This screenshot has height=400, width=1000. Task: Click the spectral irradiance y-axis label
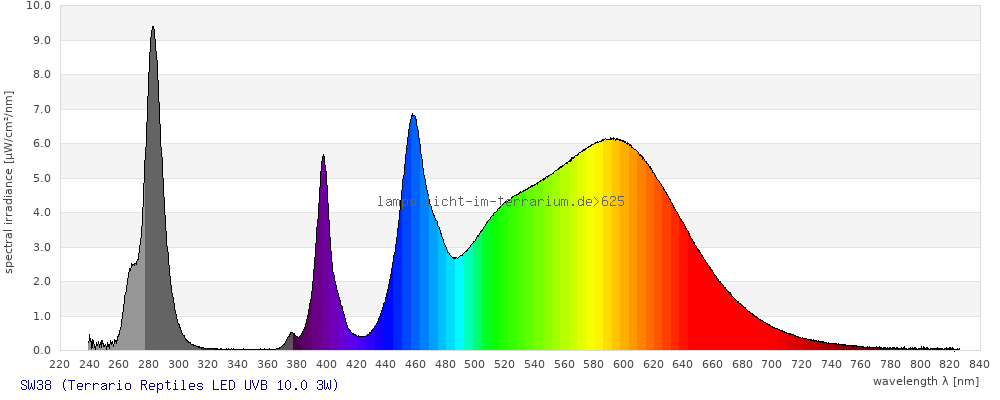(9, 181)
